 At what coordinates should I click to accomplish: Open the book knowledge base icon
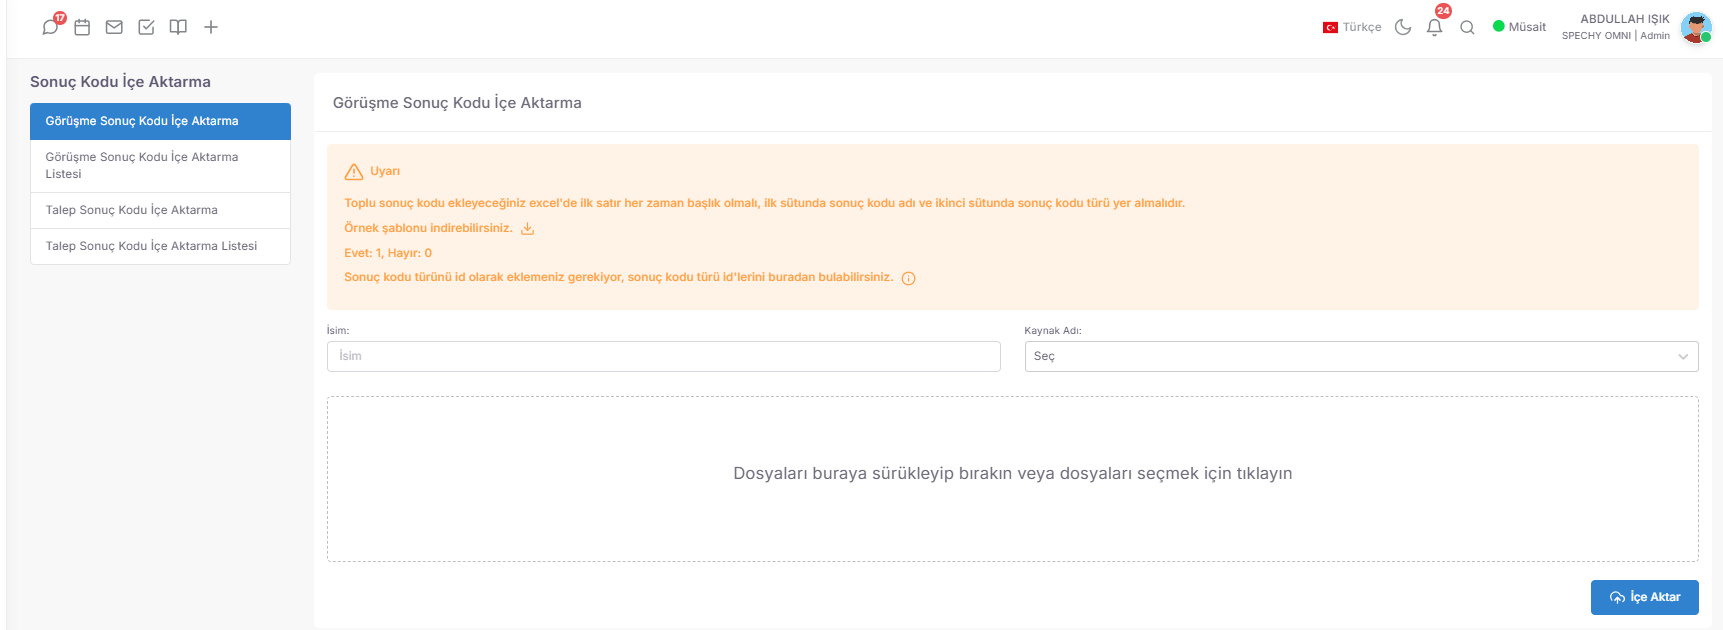point(178,27)
